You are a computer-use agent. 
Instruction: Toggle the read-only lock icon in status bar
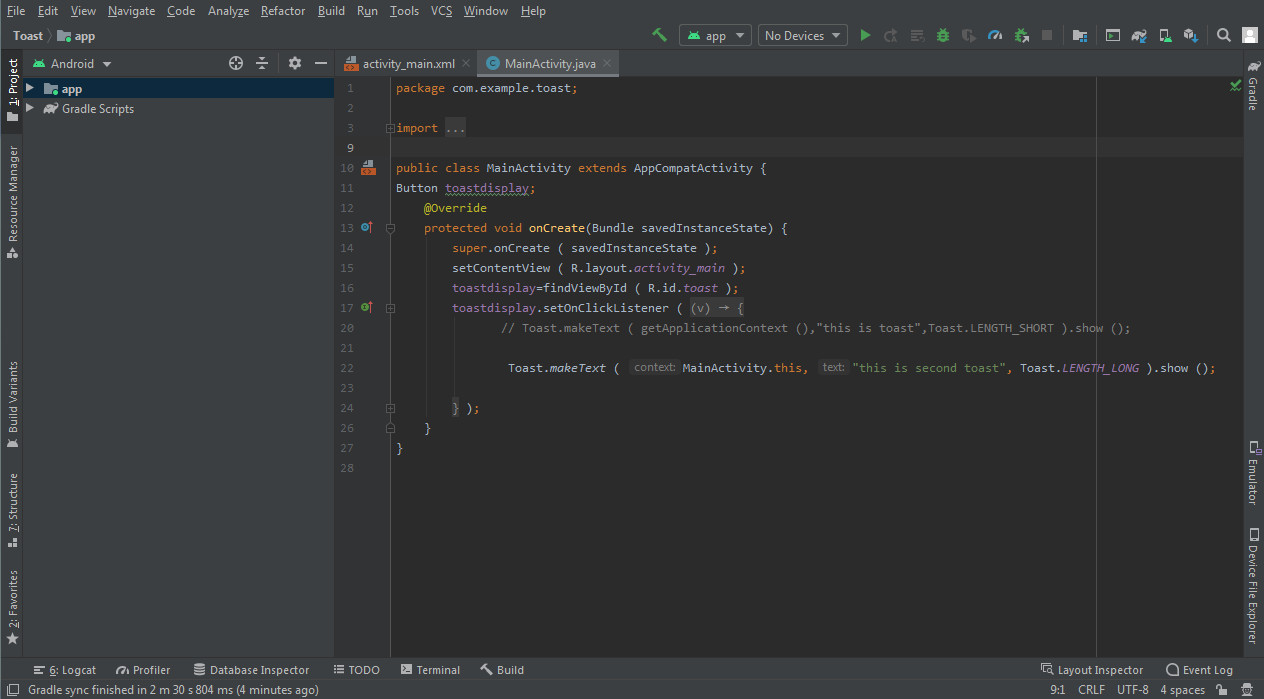coord(1222,690)
